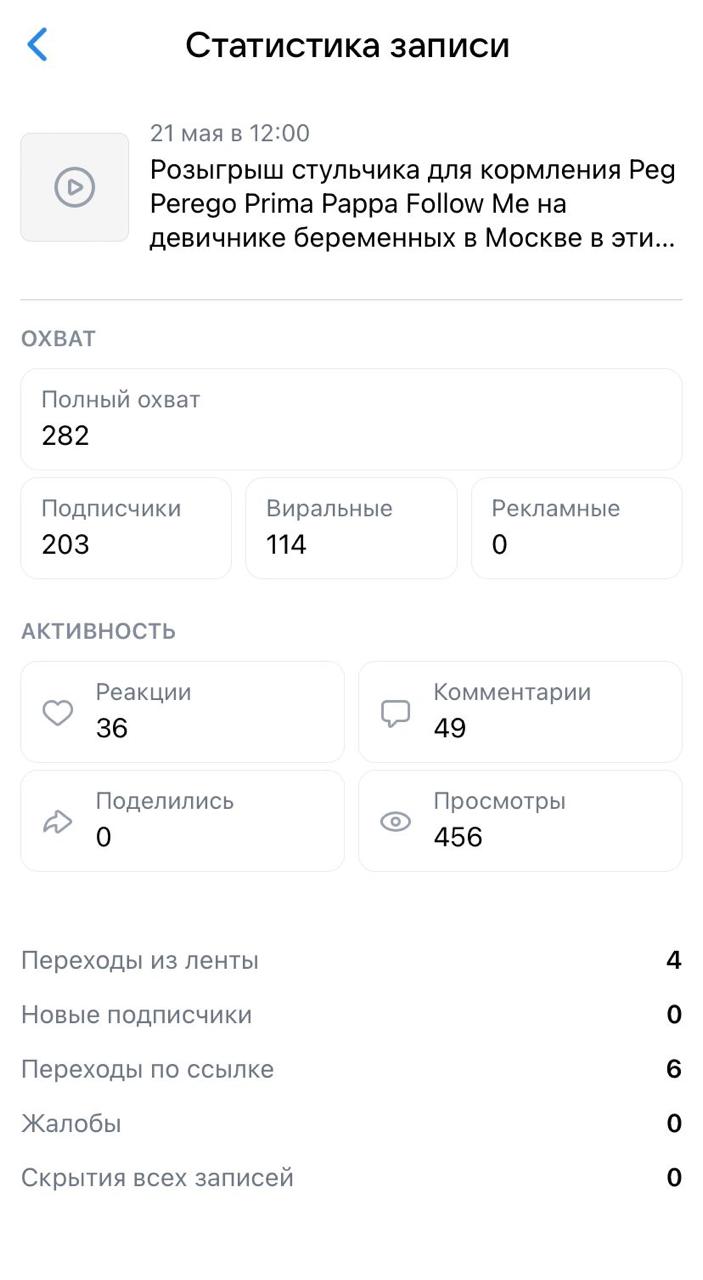Select the Подписчики reach card
This screenshot has height=1280, width=703.
126,528
